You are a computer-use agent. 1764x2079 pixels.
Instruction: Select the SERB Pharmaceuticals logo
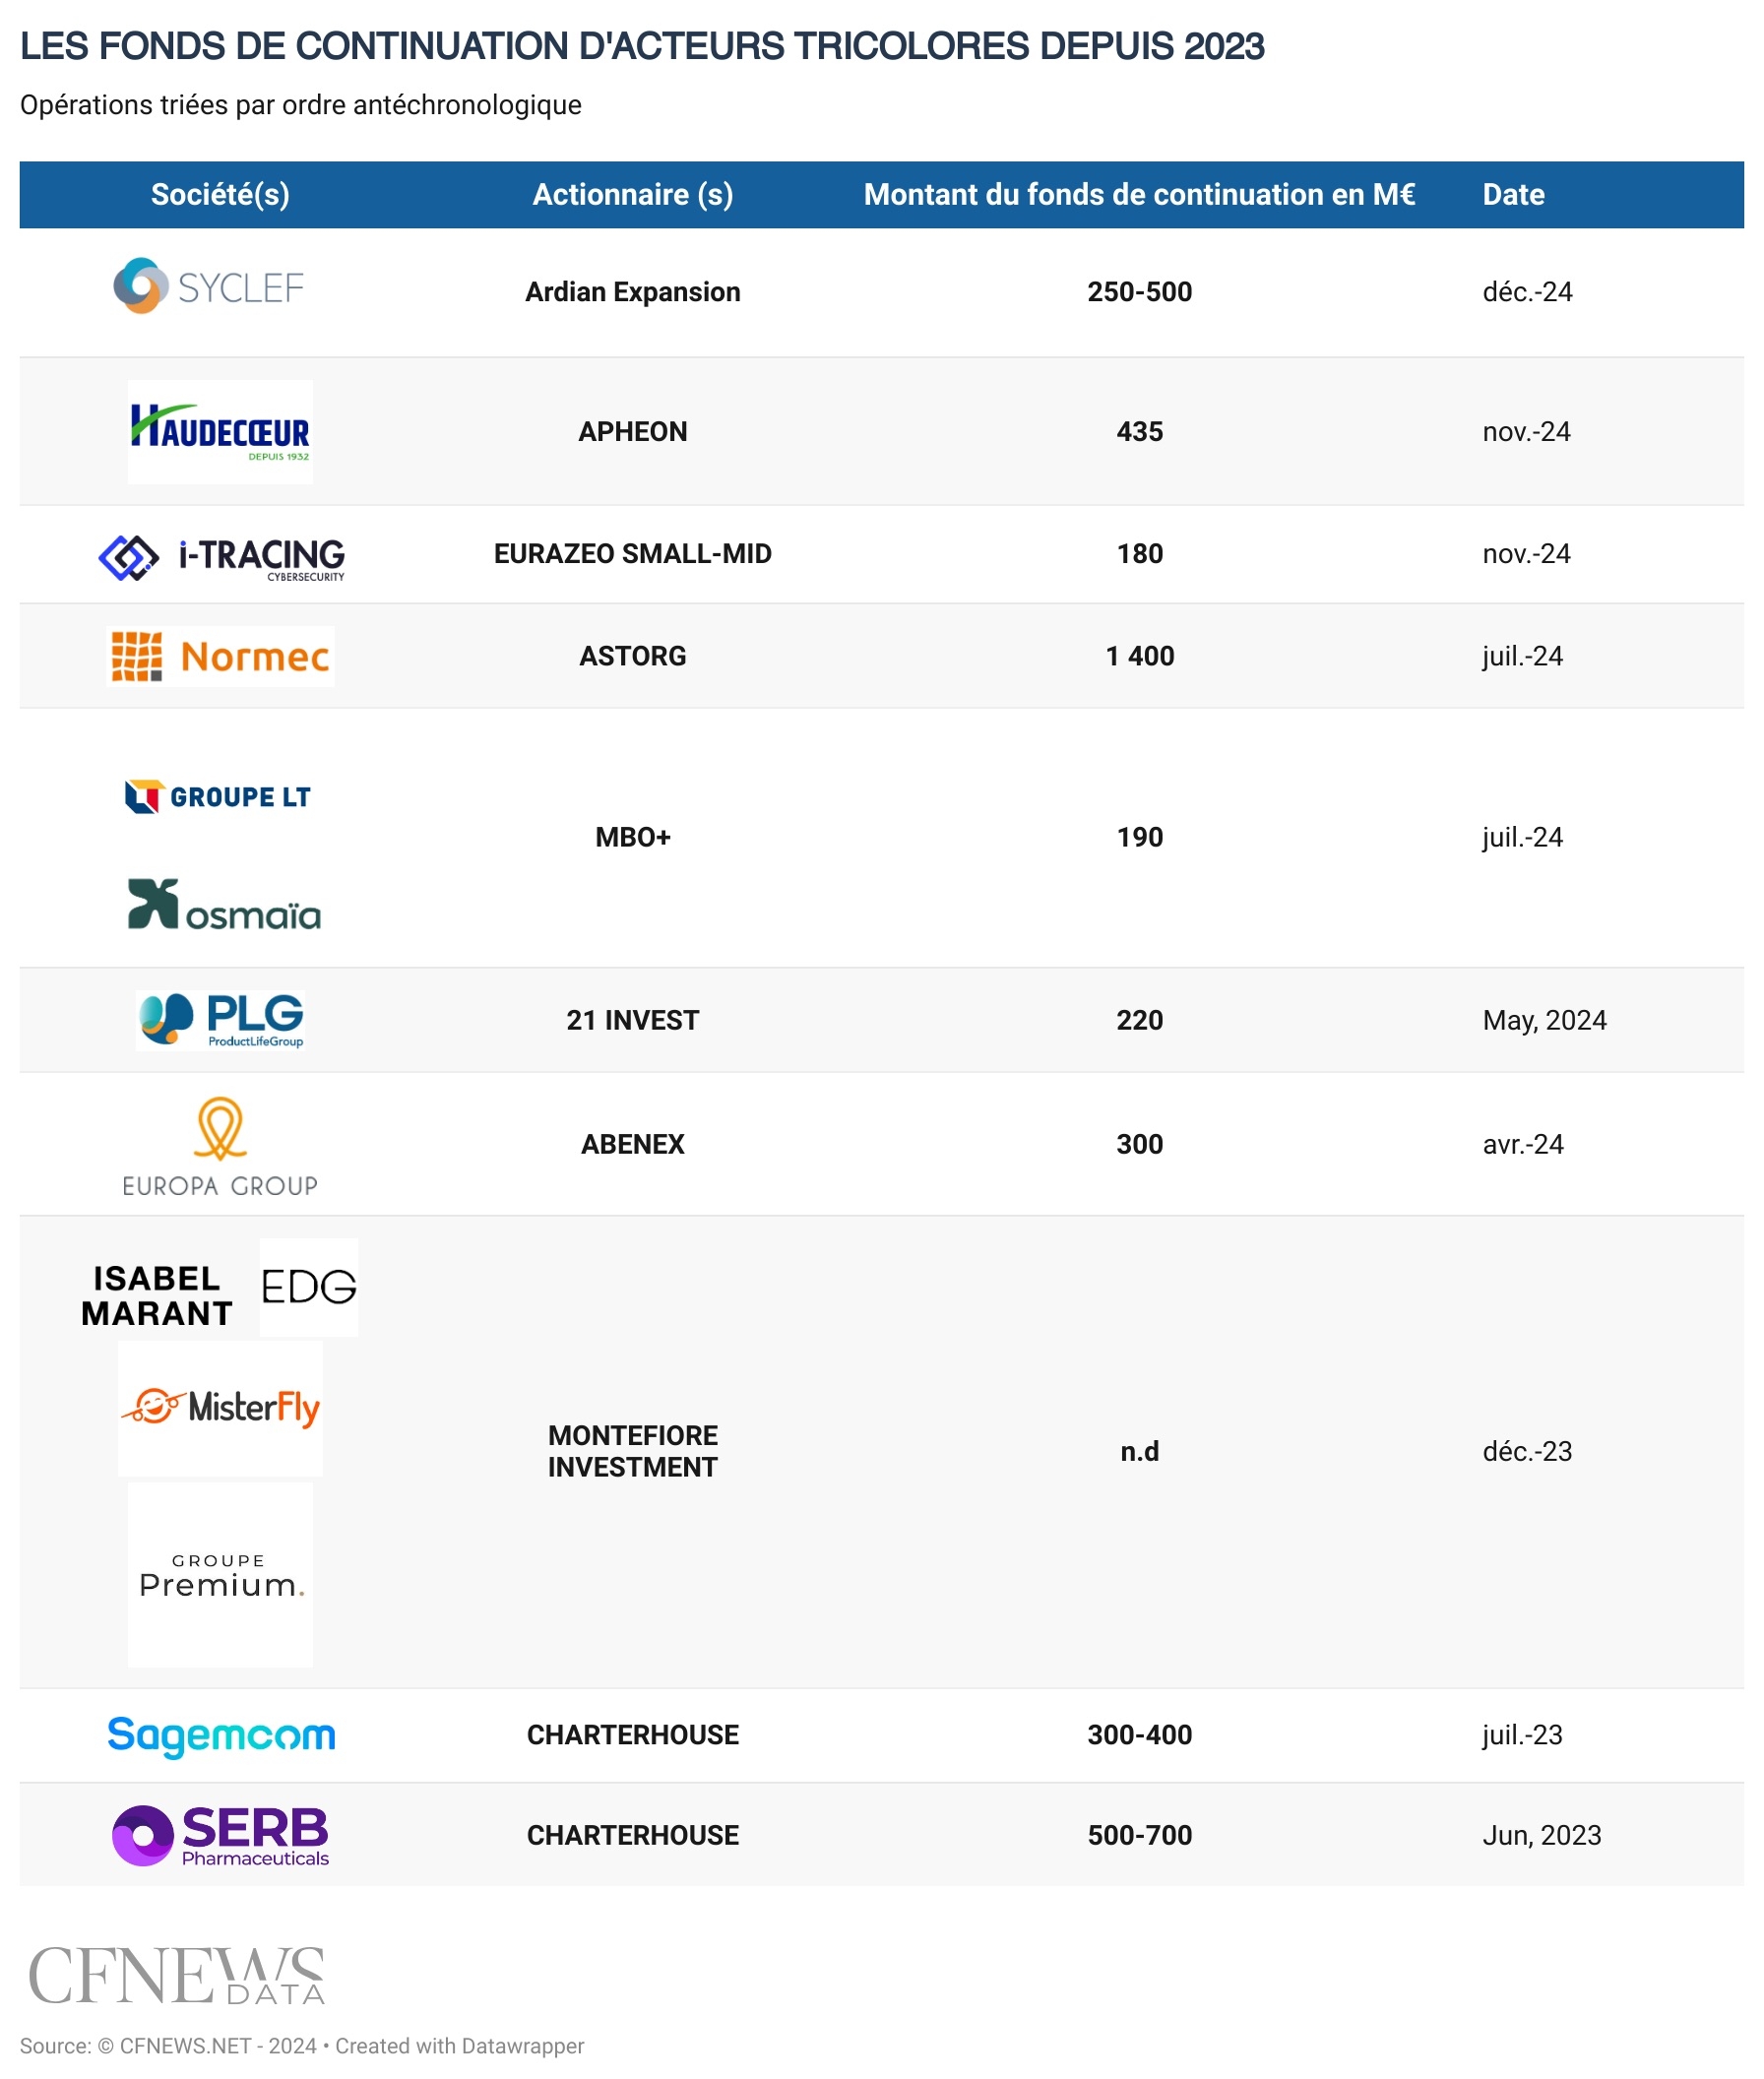pos(220,1835)
